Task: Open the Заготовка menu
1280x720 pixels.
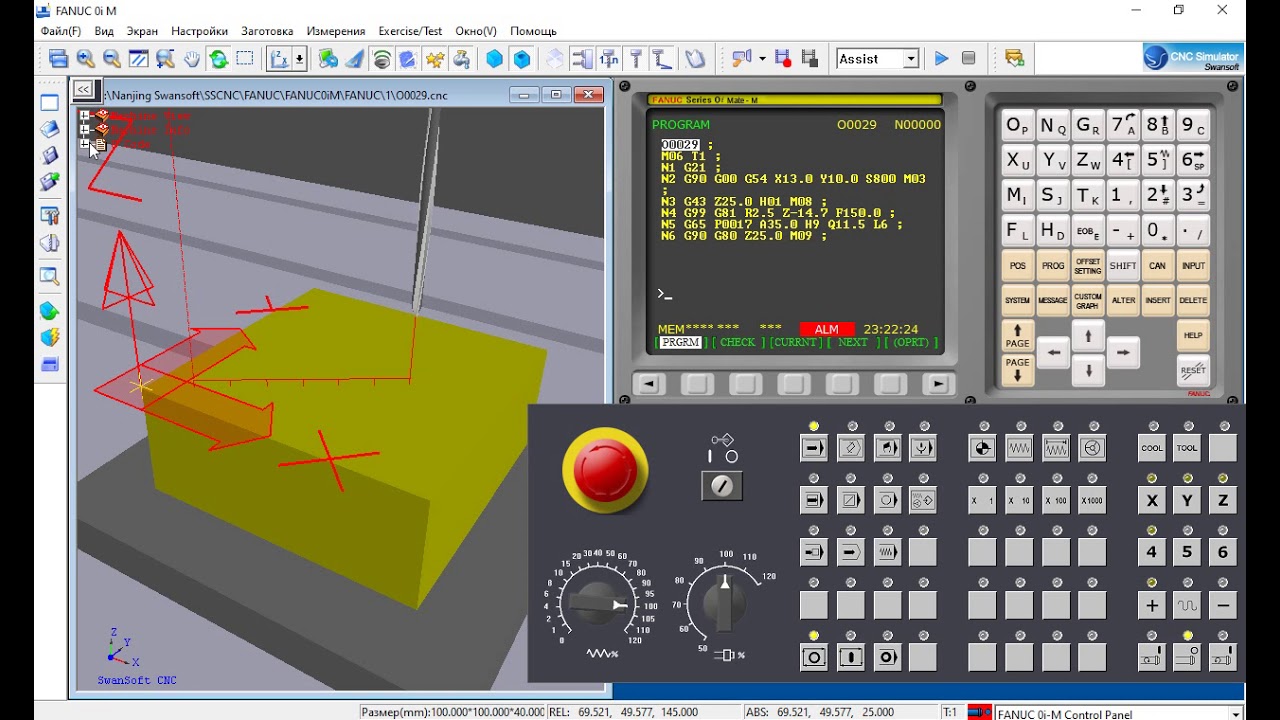Action: (268, 31)
